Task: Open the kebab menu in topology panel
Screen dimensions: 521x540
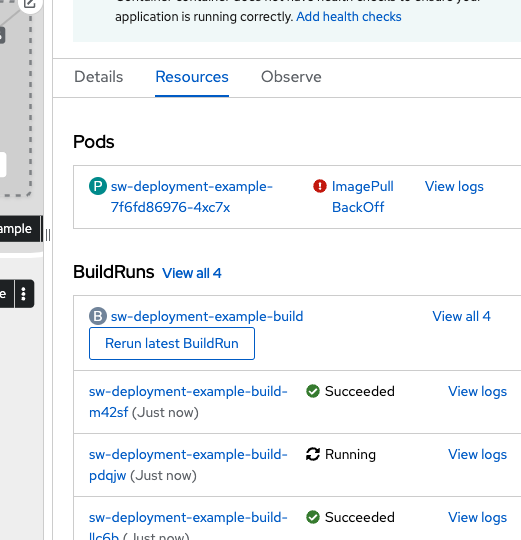Action: [23, 294]
